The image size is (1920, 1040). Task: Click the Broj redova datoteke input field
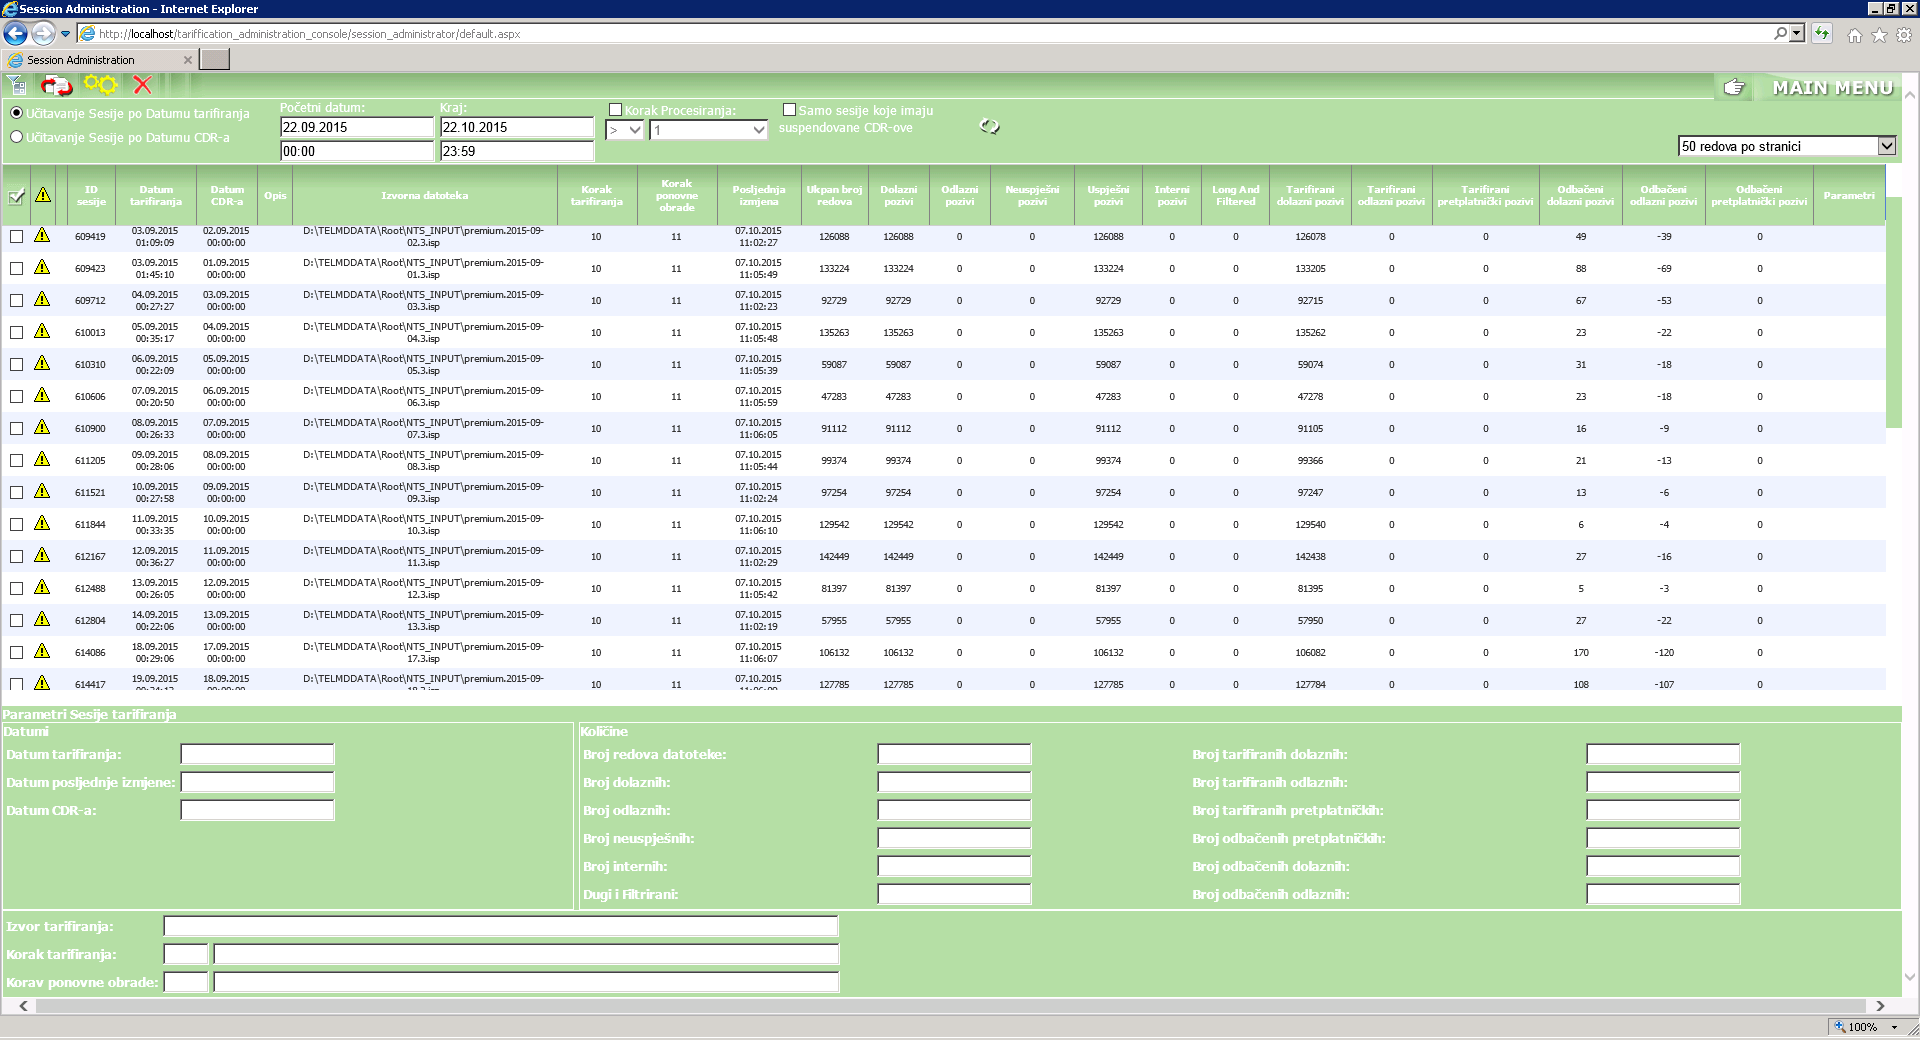point(954,754)
